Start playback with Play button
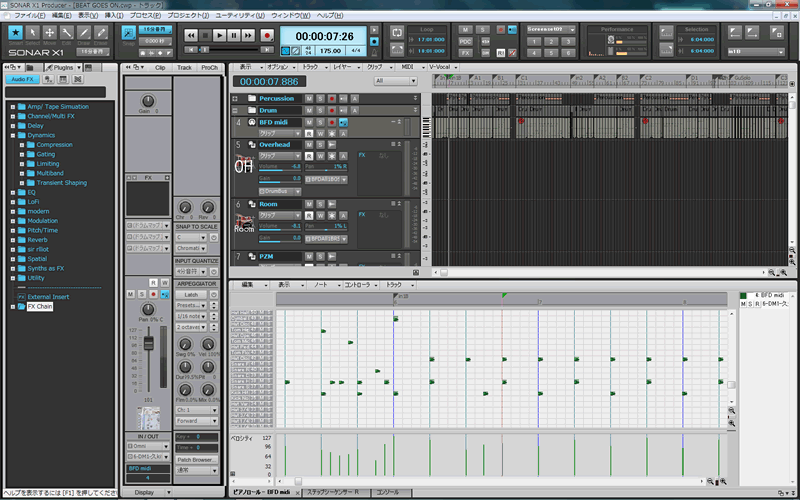Viewport: 800px width, 500px height. [x=219, y=35]
